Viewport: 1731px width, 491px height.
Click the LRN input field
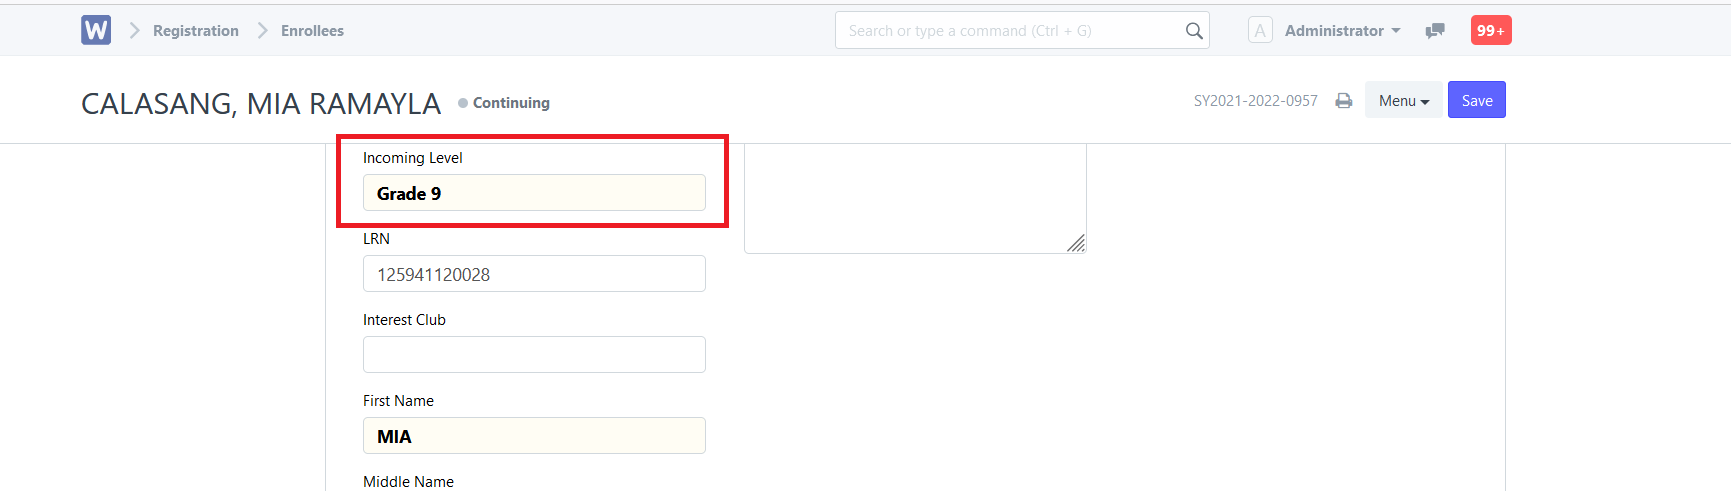pos(534,274)
